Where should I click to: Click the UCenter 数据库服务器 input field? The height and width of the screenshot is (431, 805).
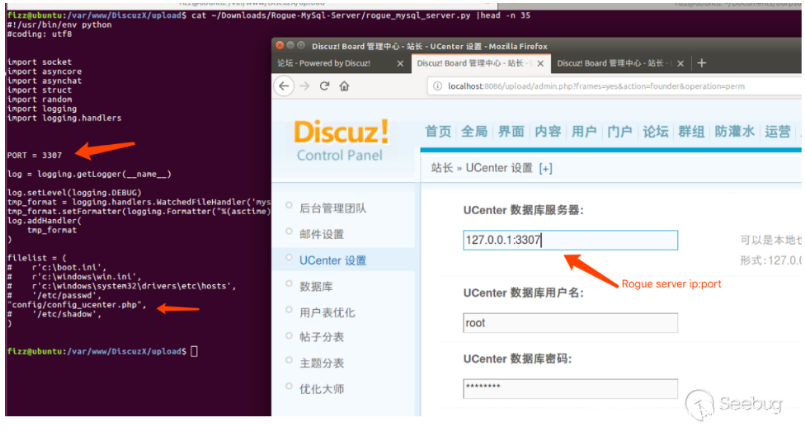coord(570,240)
